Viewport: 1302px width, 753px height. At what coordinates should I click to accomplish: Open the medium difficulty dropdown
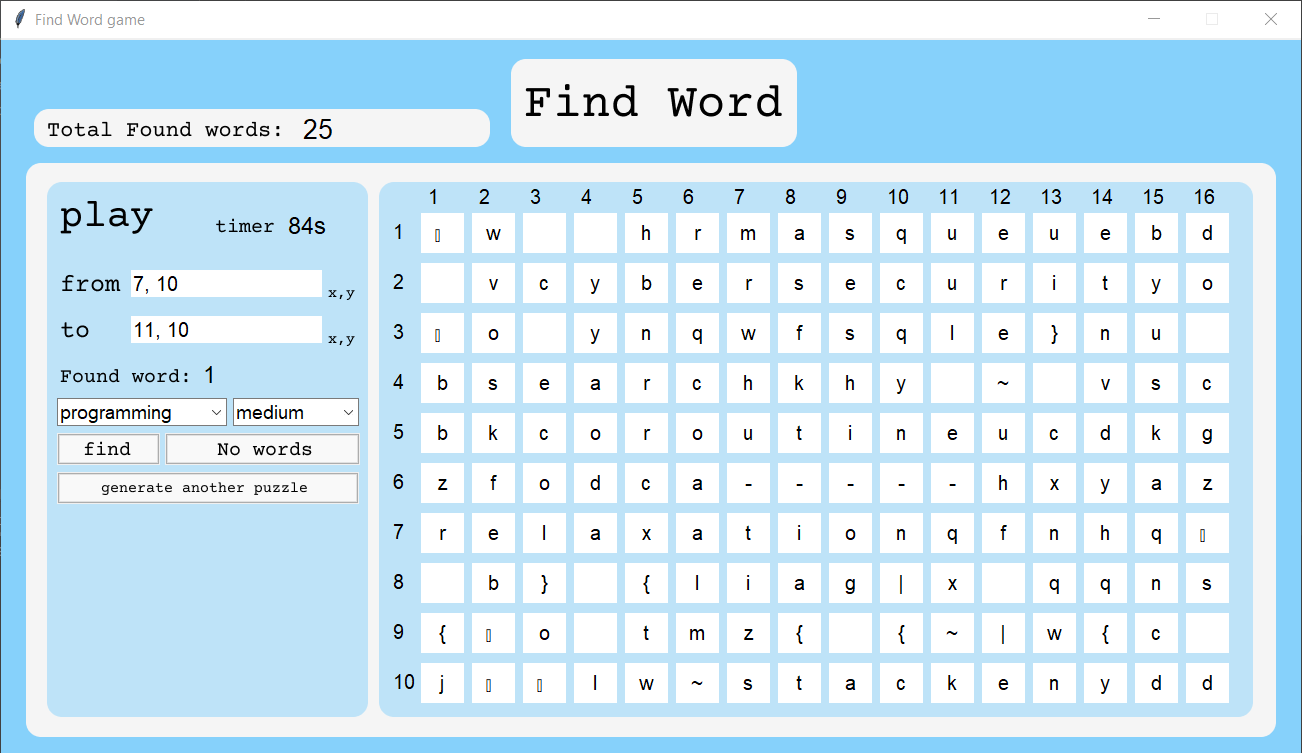tap(295, 412)
